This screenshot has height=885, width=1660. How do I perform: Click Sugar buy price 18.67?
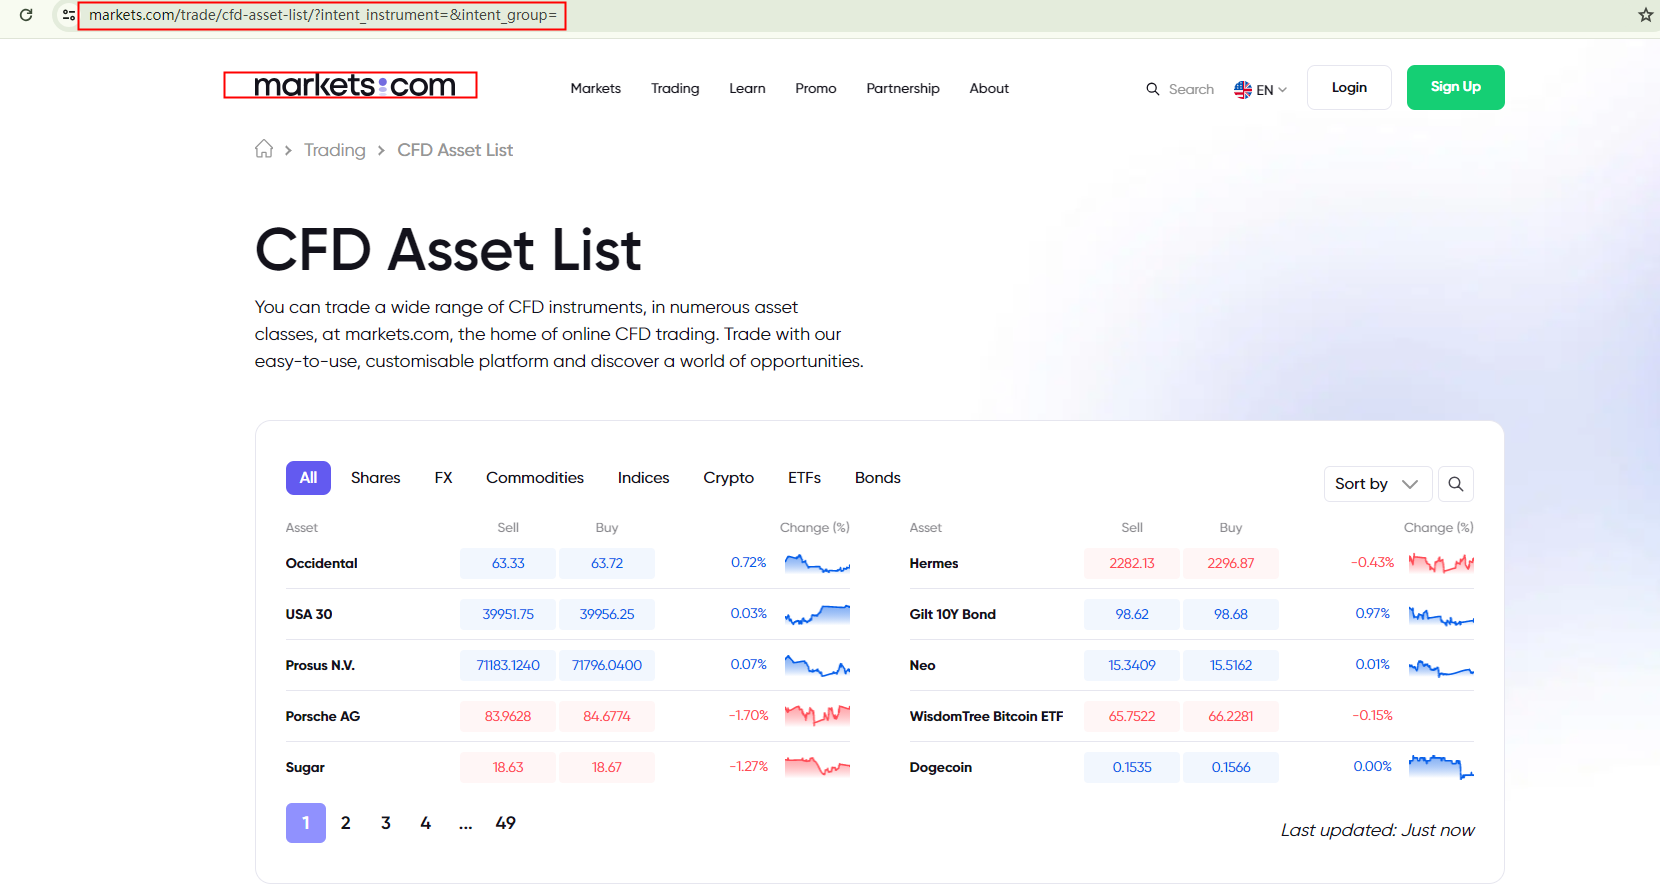607,767
